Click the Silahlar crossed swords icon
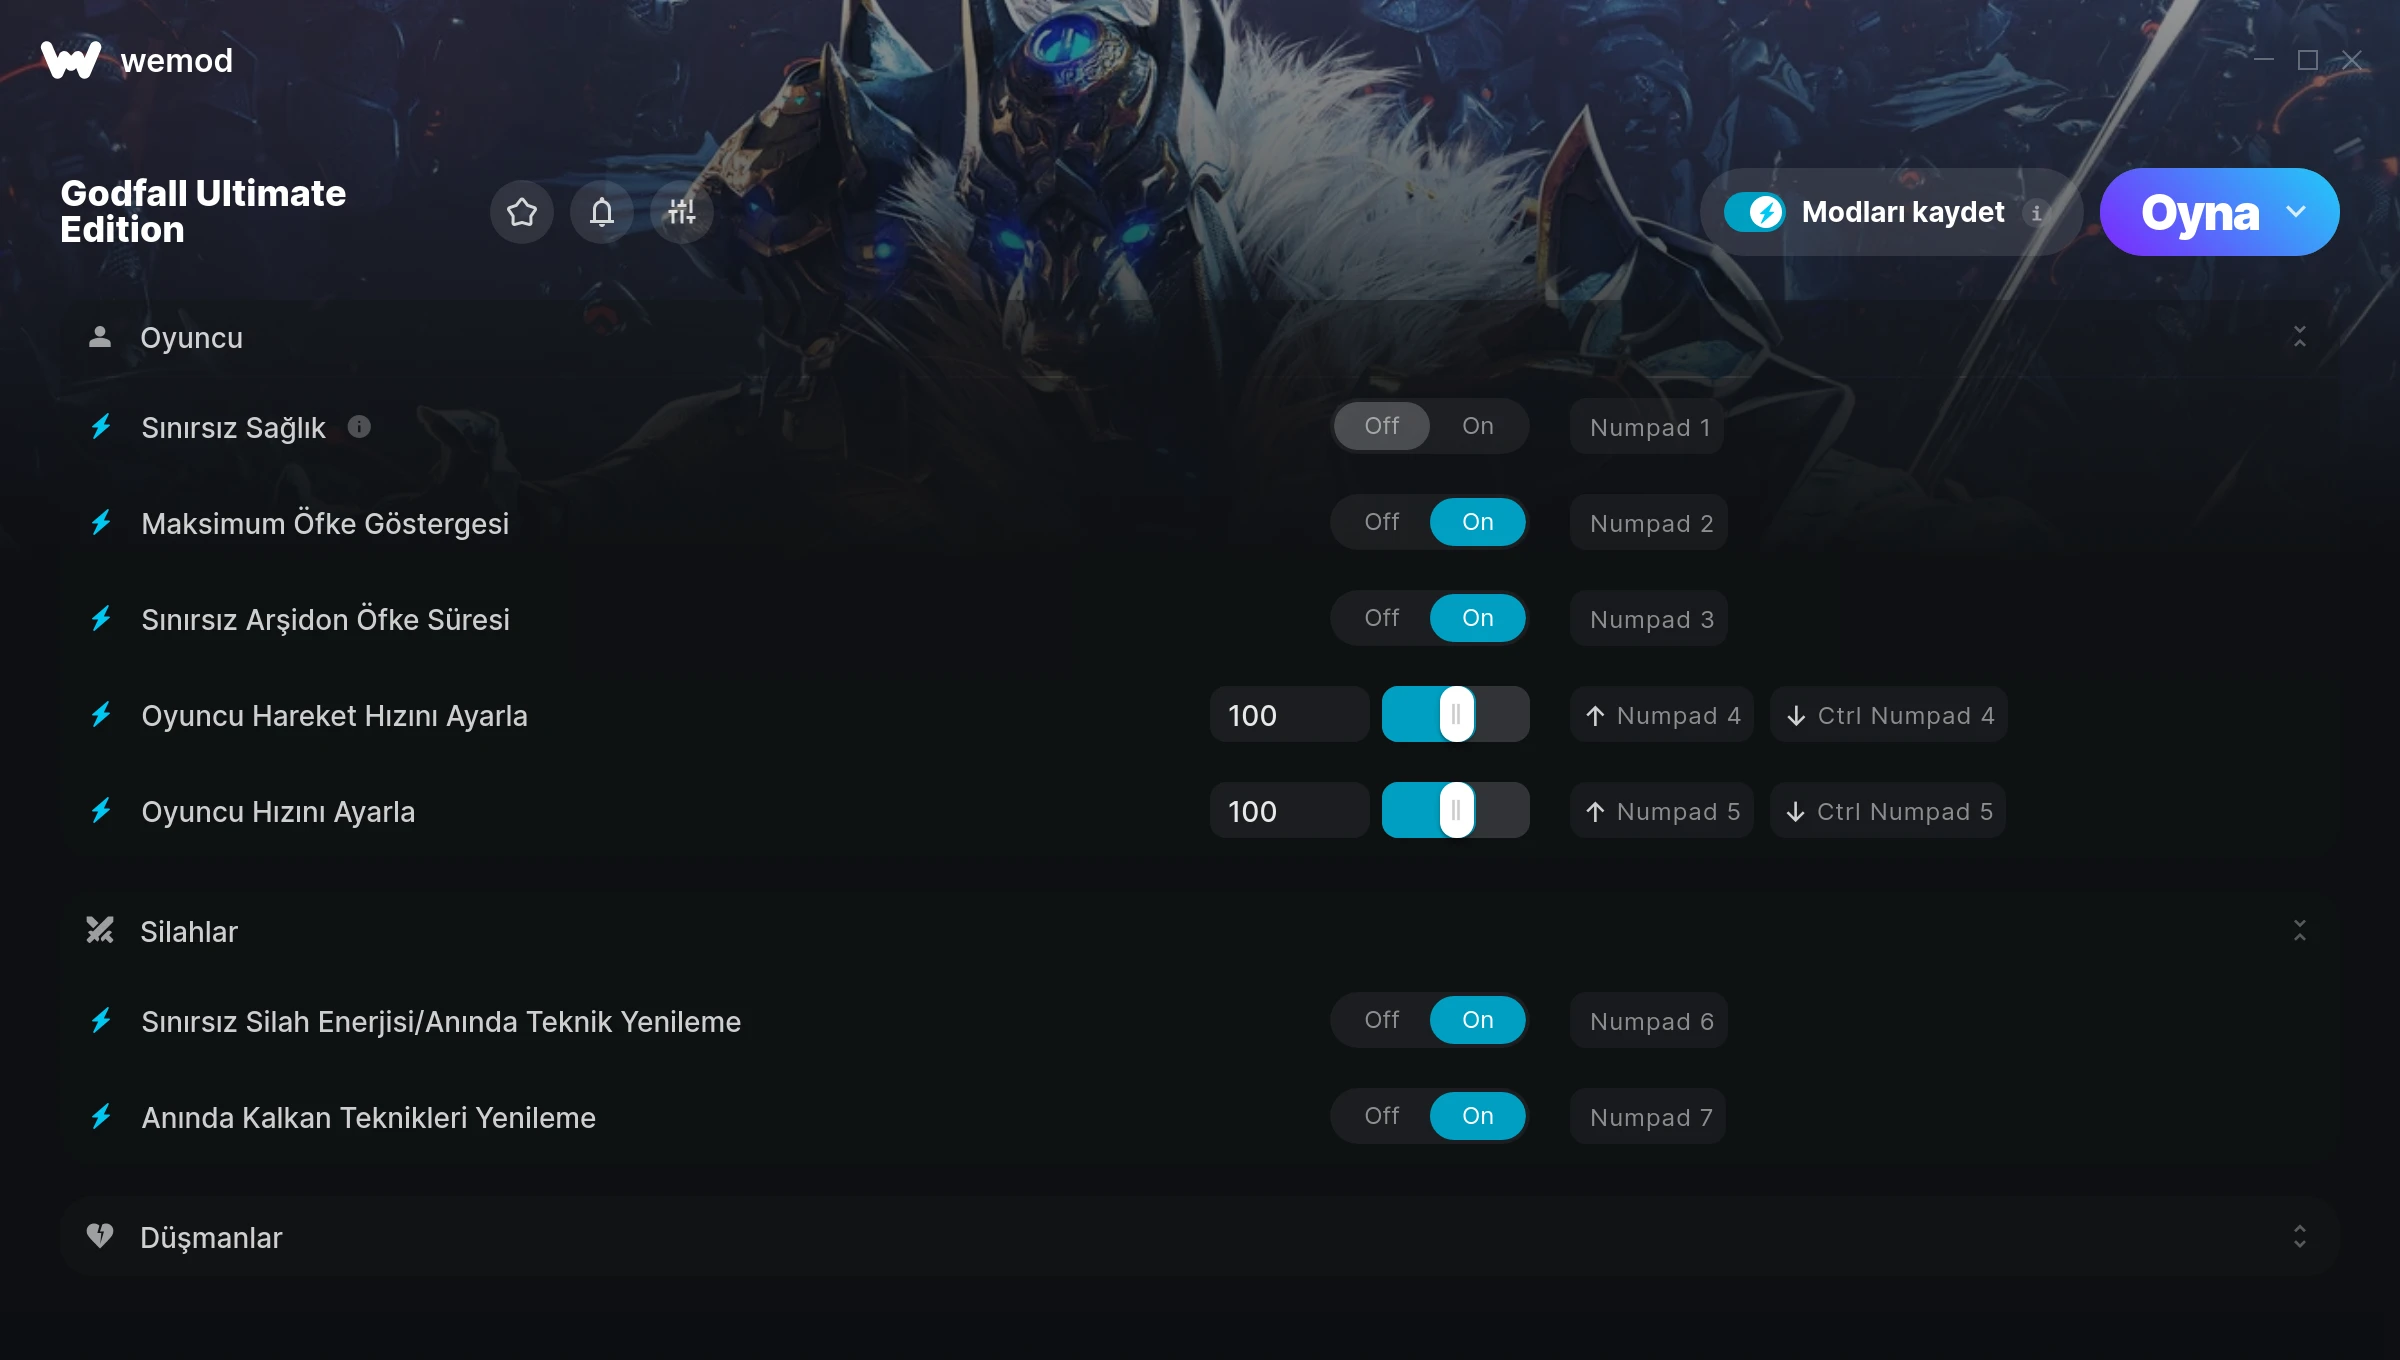Image resolution: width=2400 pixels, height=1360 pixels. 100,931
